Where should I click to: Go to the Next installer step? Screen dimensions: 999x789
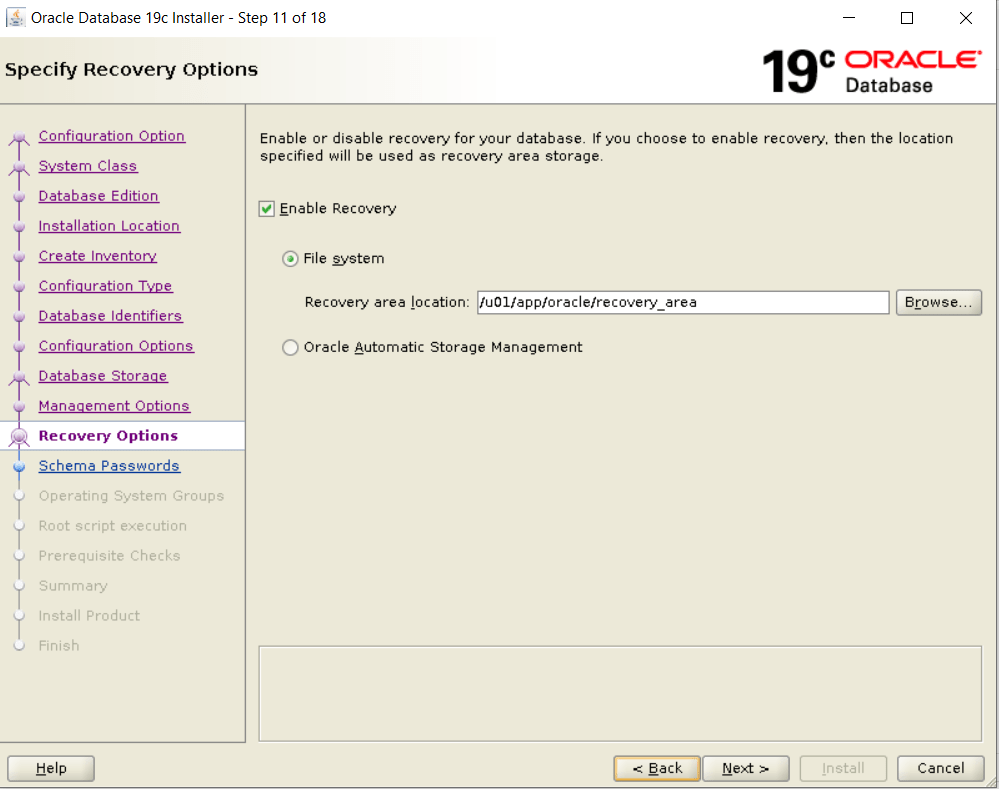745,768
